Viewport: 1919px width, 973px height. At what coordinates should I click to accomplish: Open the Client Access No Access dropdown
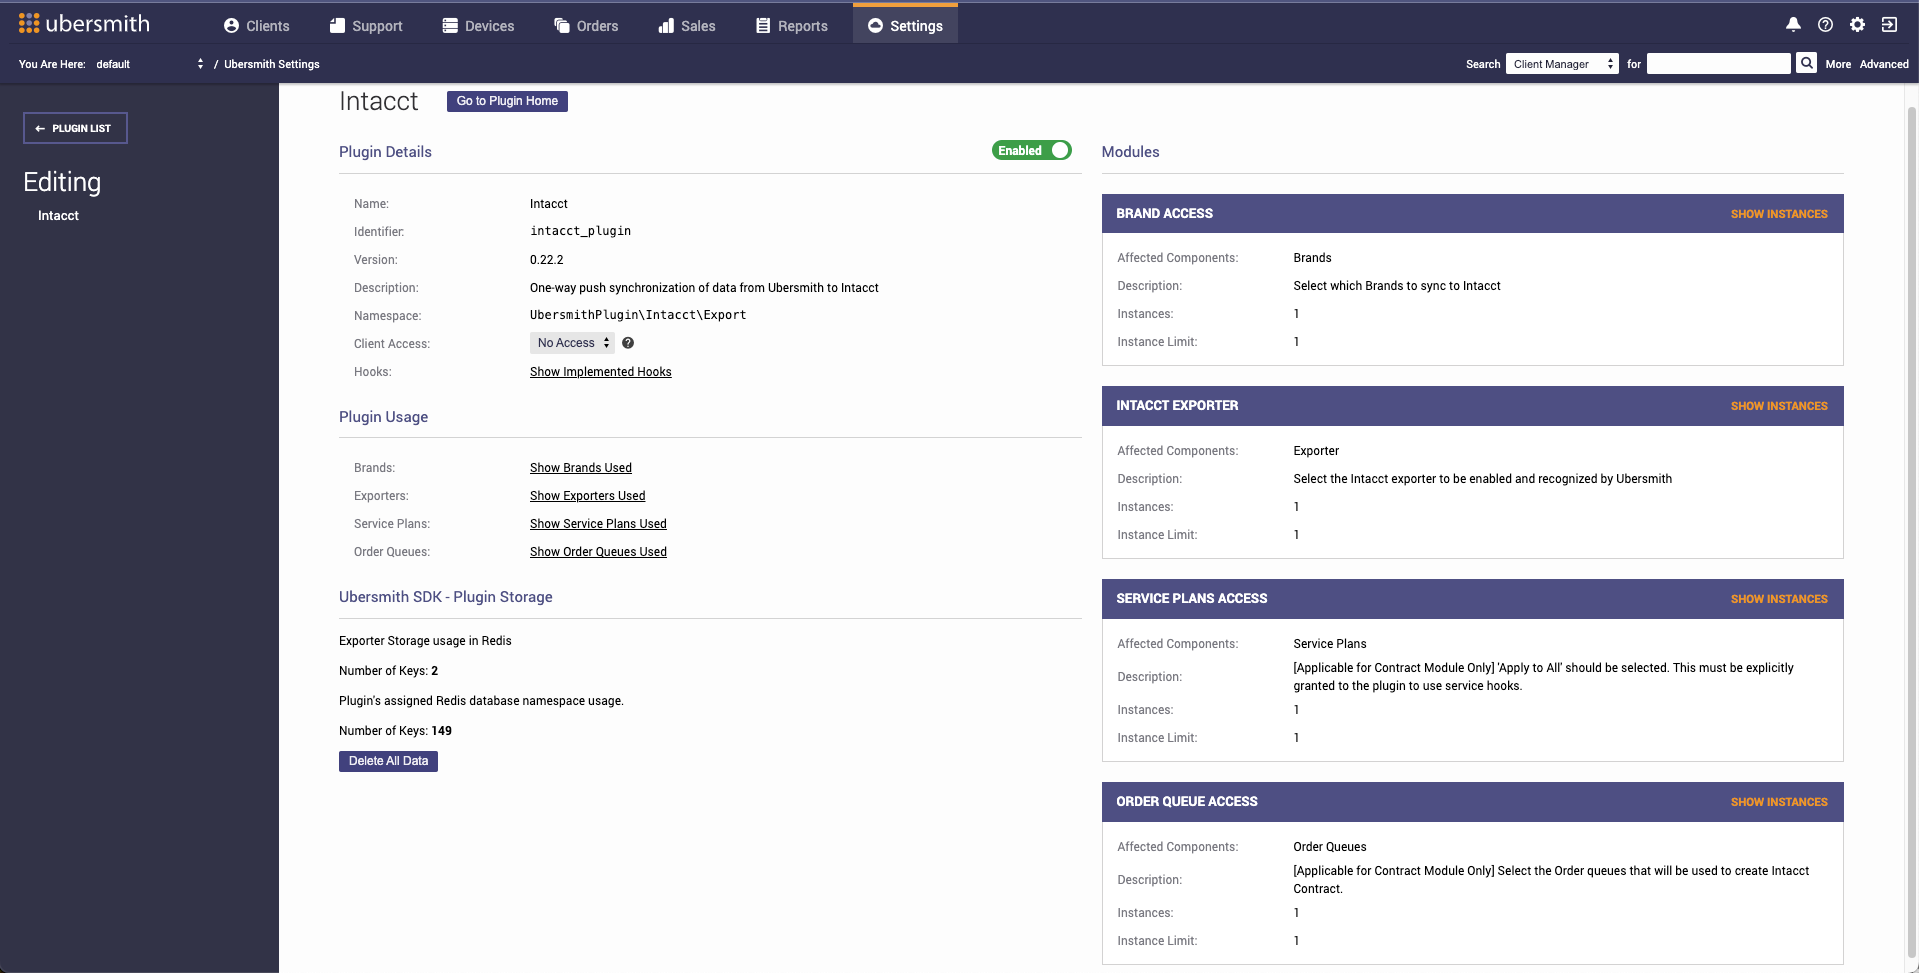(572, 343)
